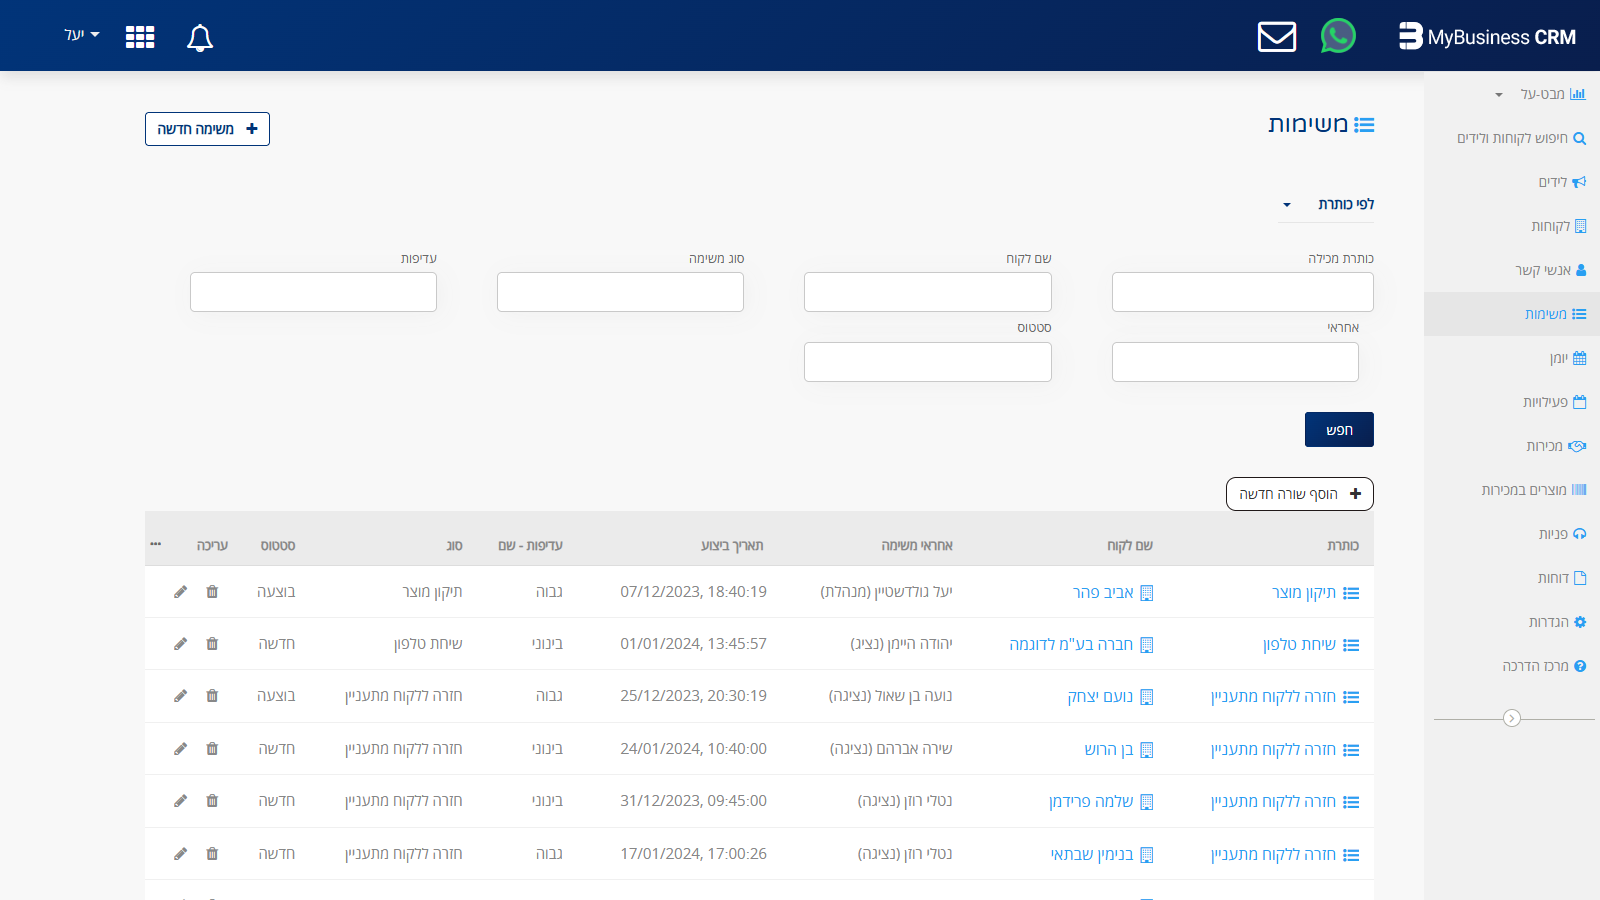The height and width of the screenshot is (900, 1600).
Task: Open customer link אביב כהן
Action: (x=1103, y=593)
